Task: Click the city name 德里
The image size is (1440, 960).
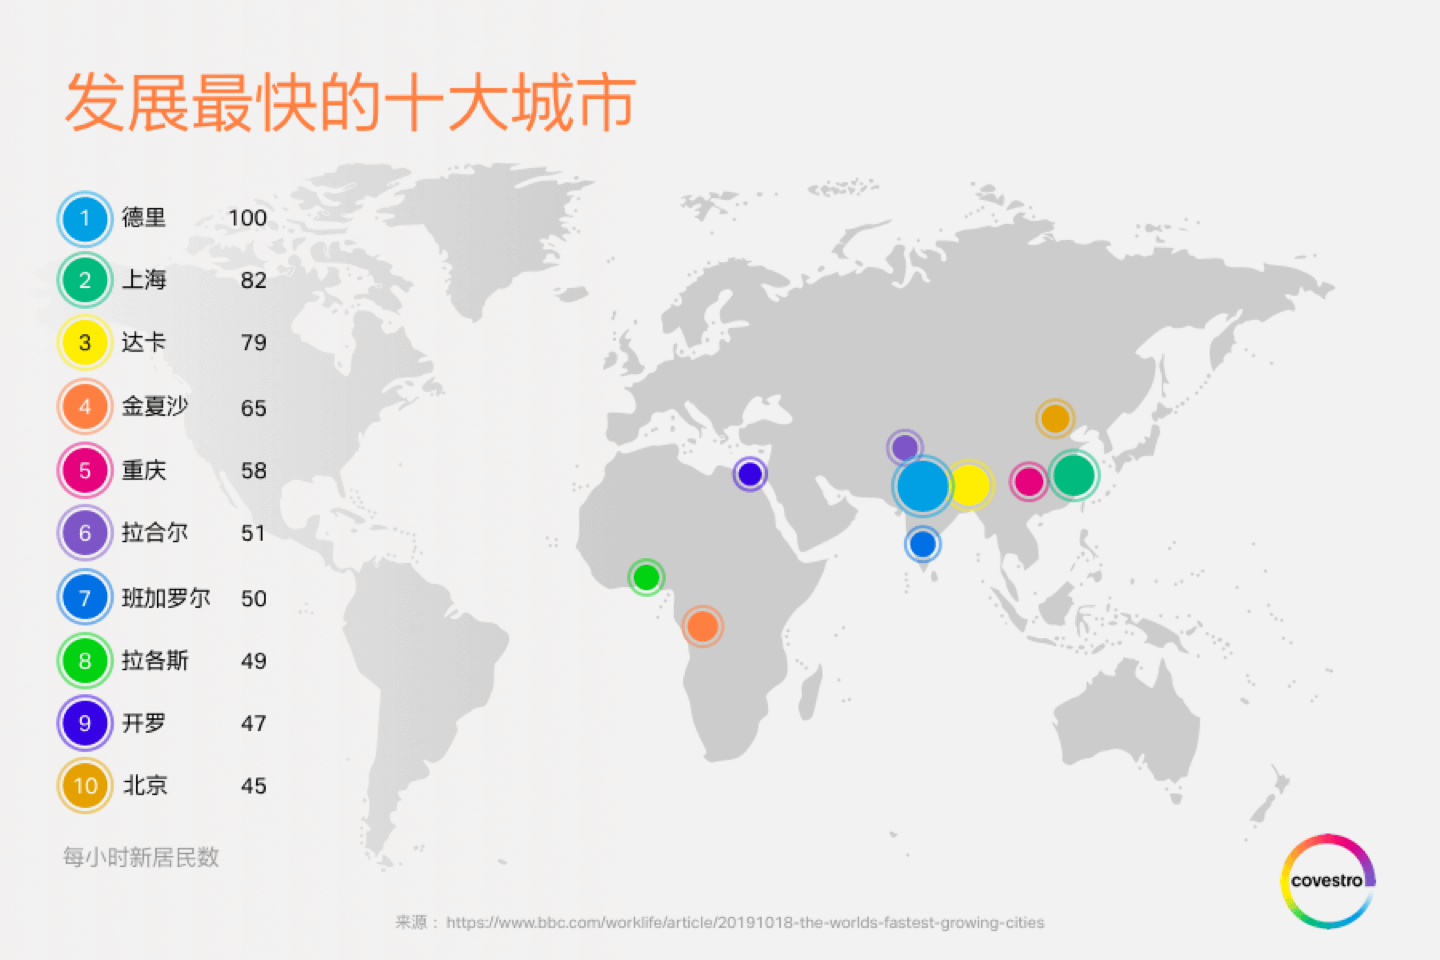Action: click(144, 218)
